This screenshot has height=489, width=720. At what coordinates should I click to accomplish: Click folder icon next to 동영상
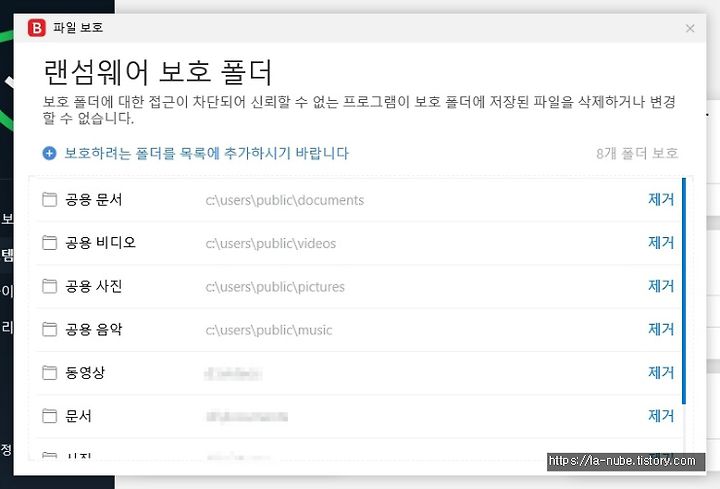50,372
